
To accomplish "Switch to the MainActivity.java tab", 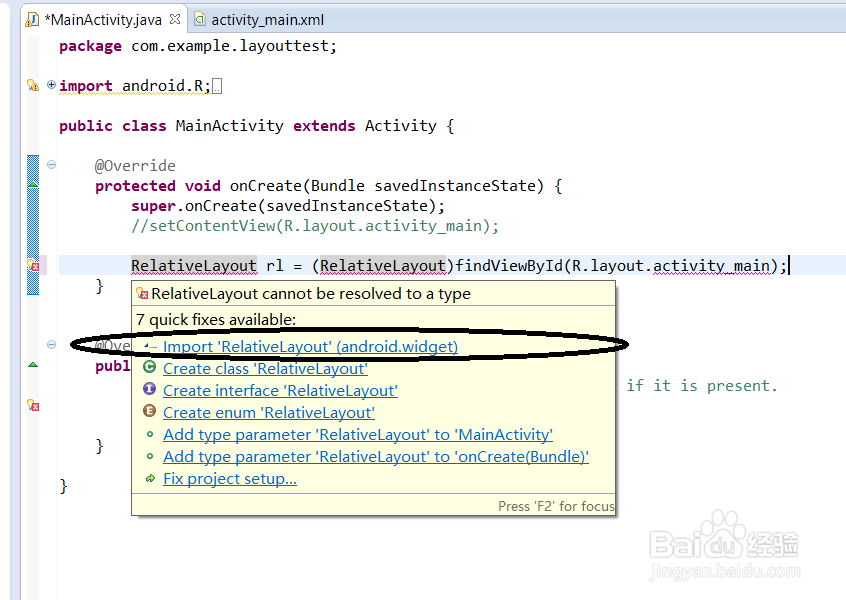I will click(x=103, y=20).
